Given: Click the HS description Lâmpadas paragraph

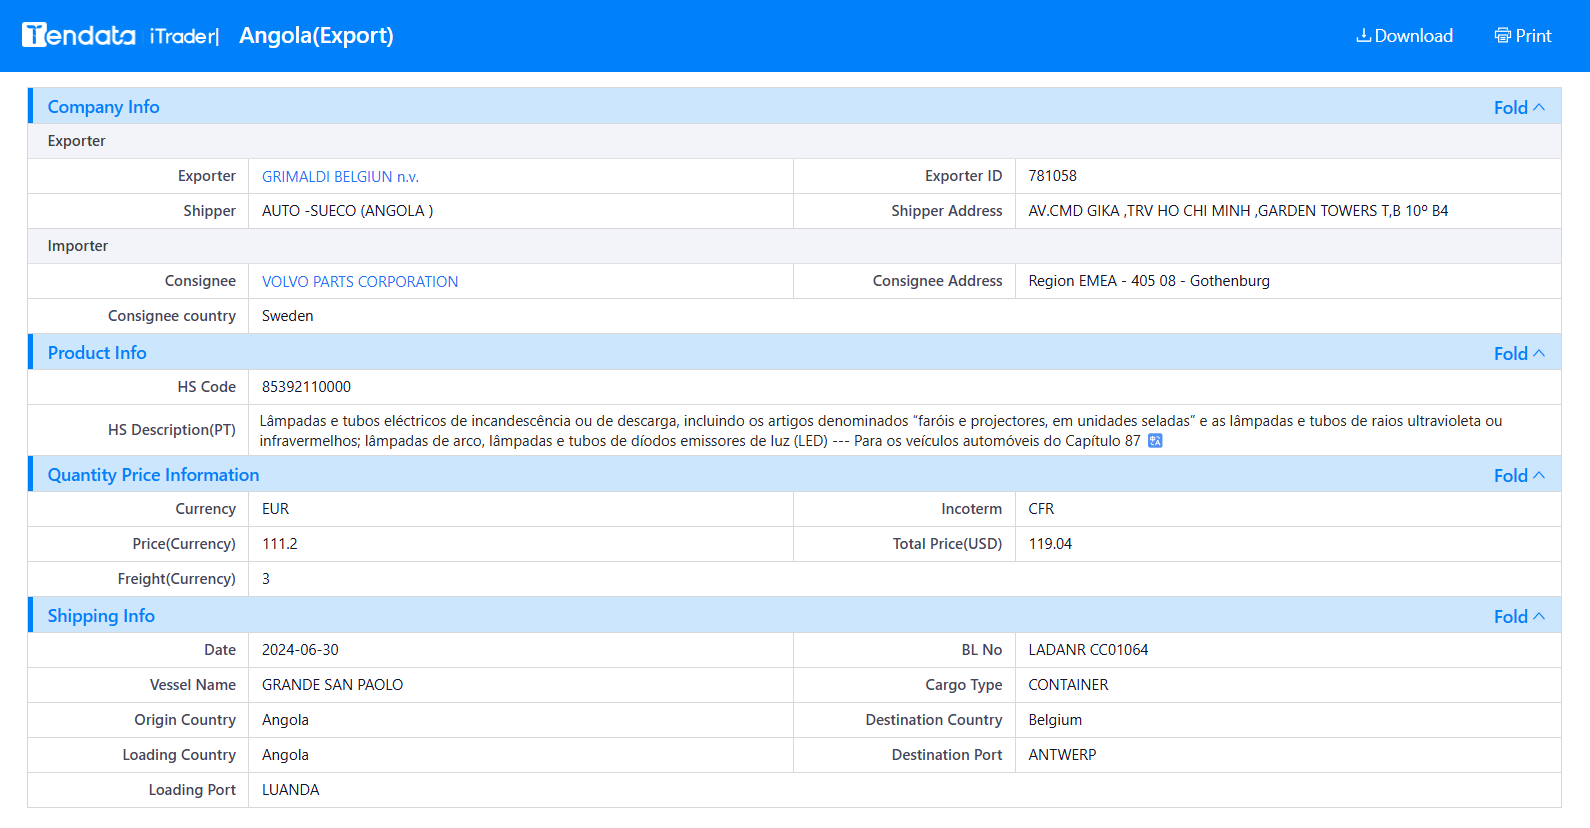Looking at the screenshot, I should pos(881,431).
